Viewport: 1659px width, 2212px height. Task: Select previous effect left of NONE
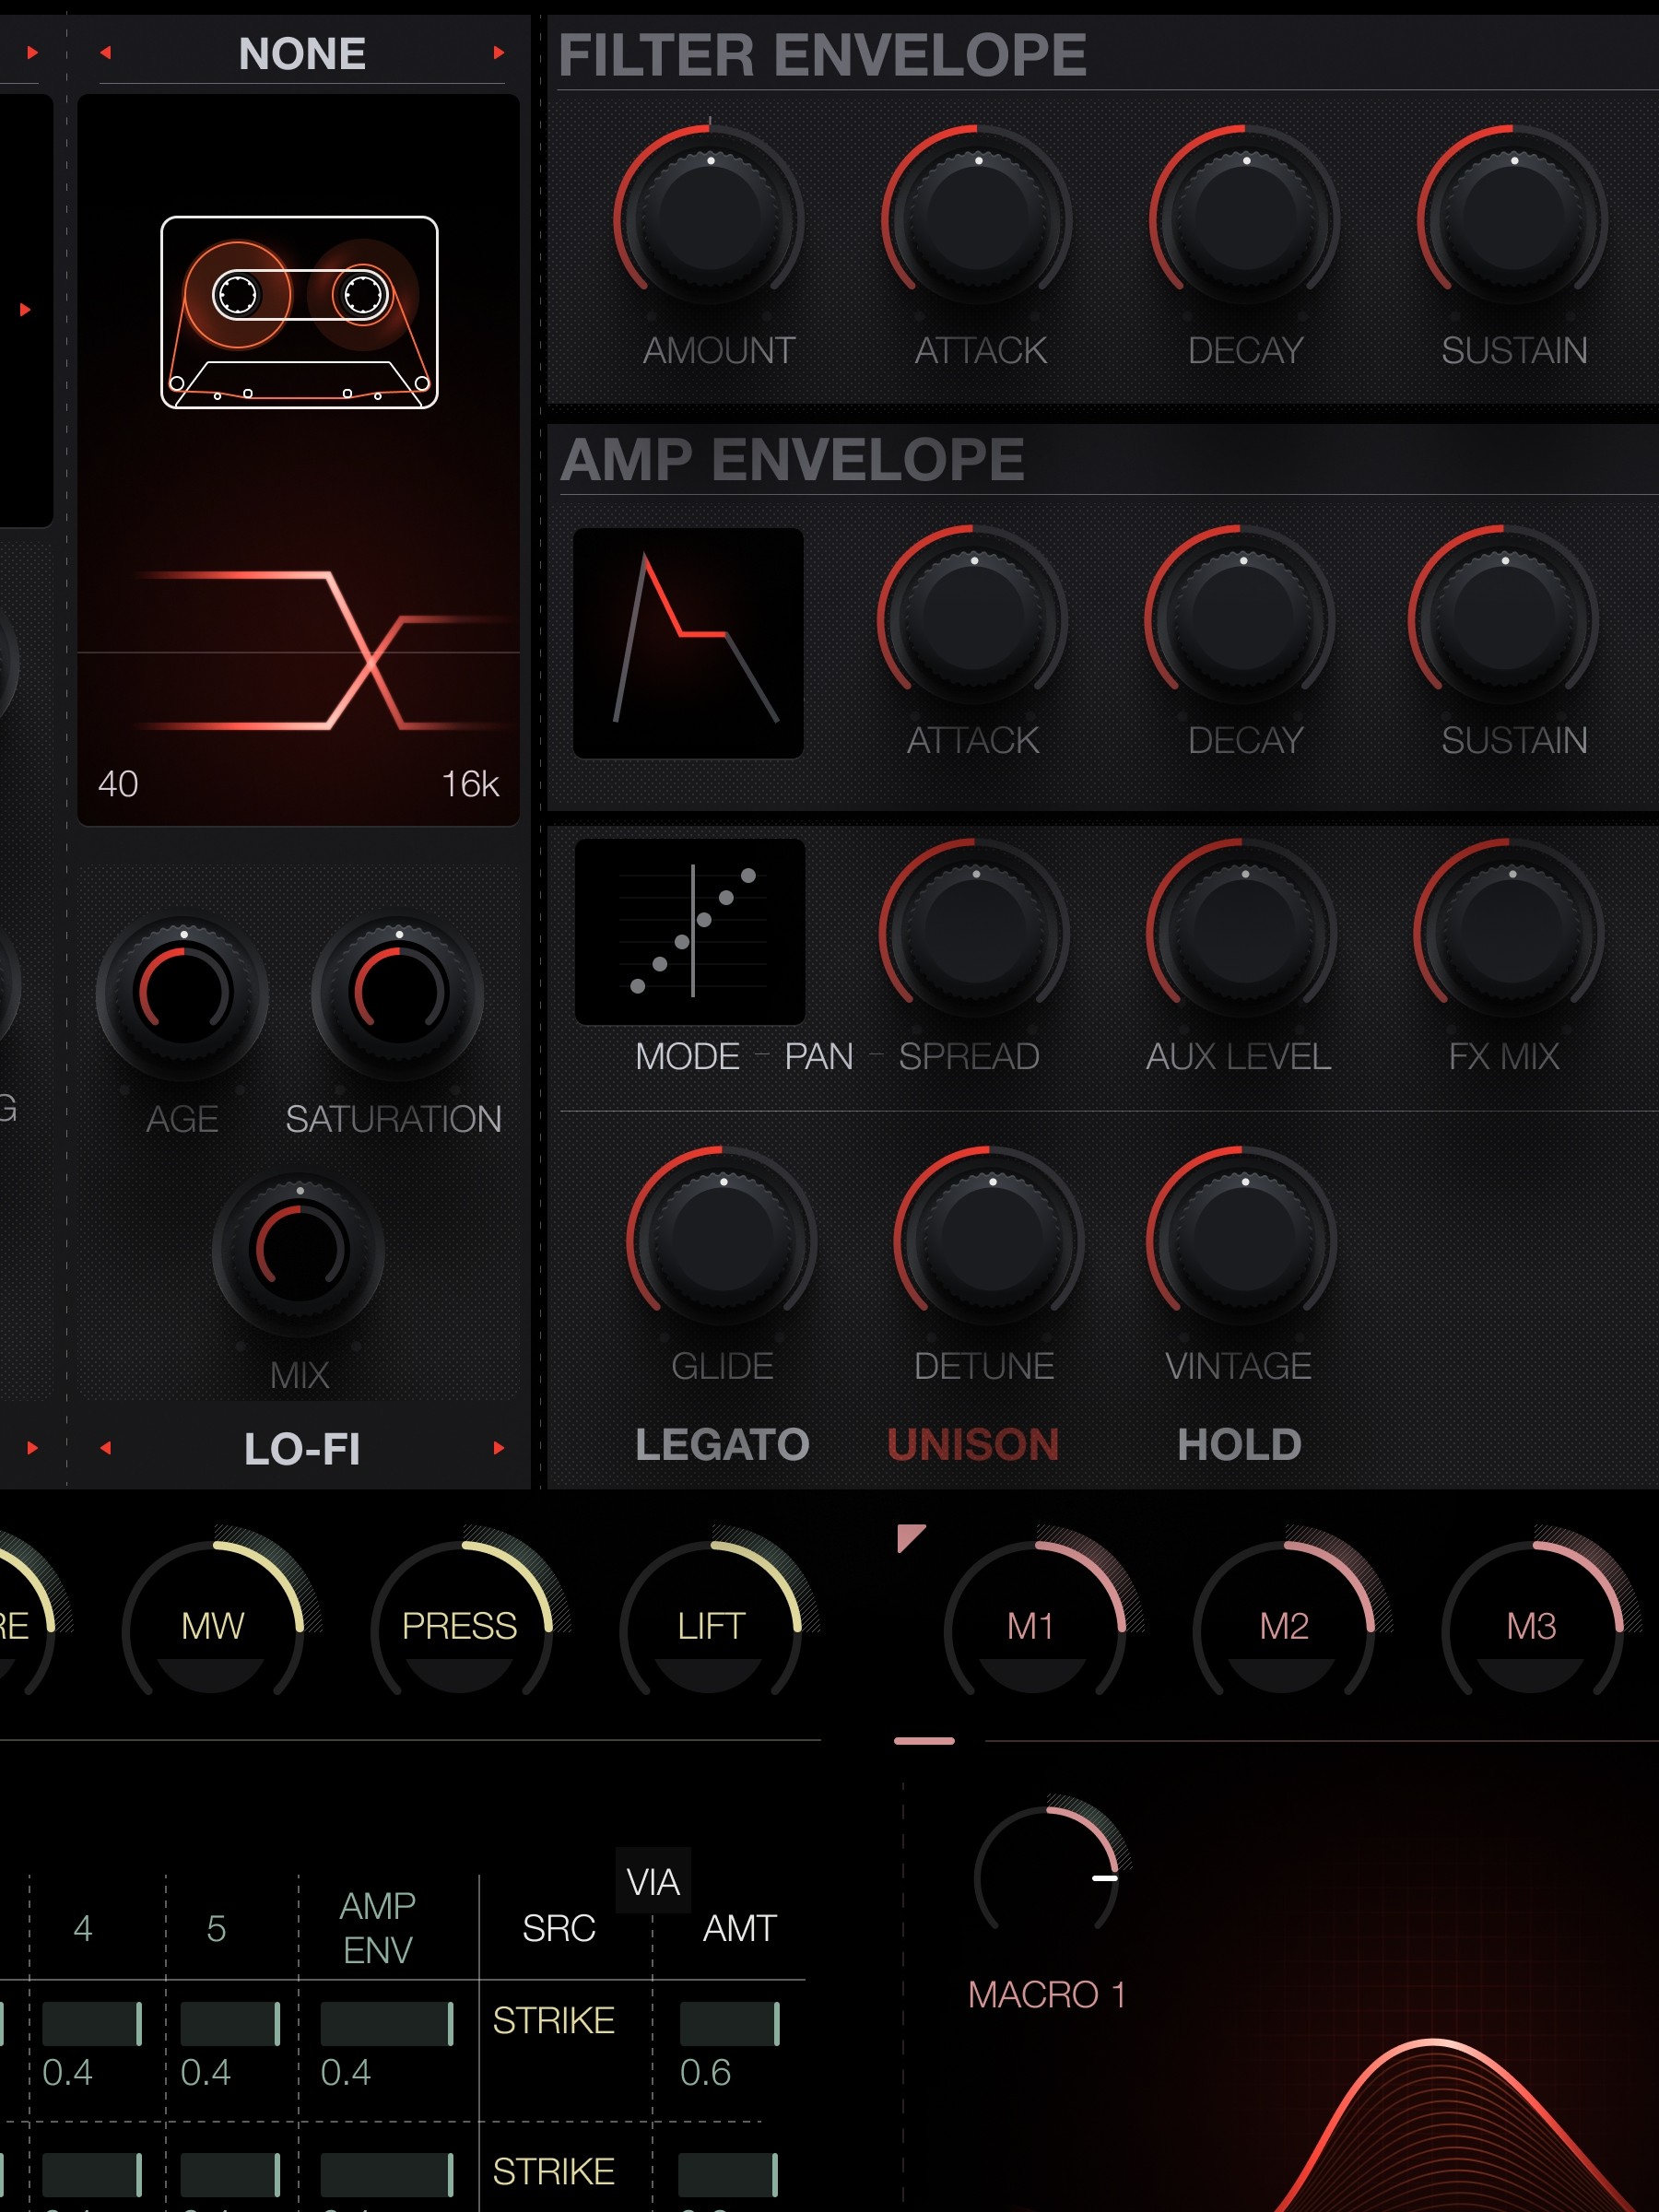click(x=105, y=52)
